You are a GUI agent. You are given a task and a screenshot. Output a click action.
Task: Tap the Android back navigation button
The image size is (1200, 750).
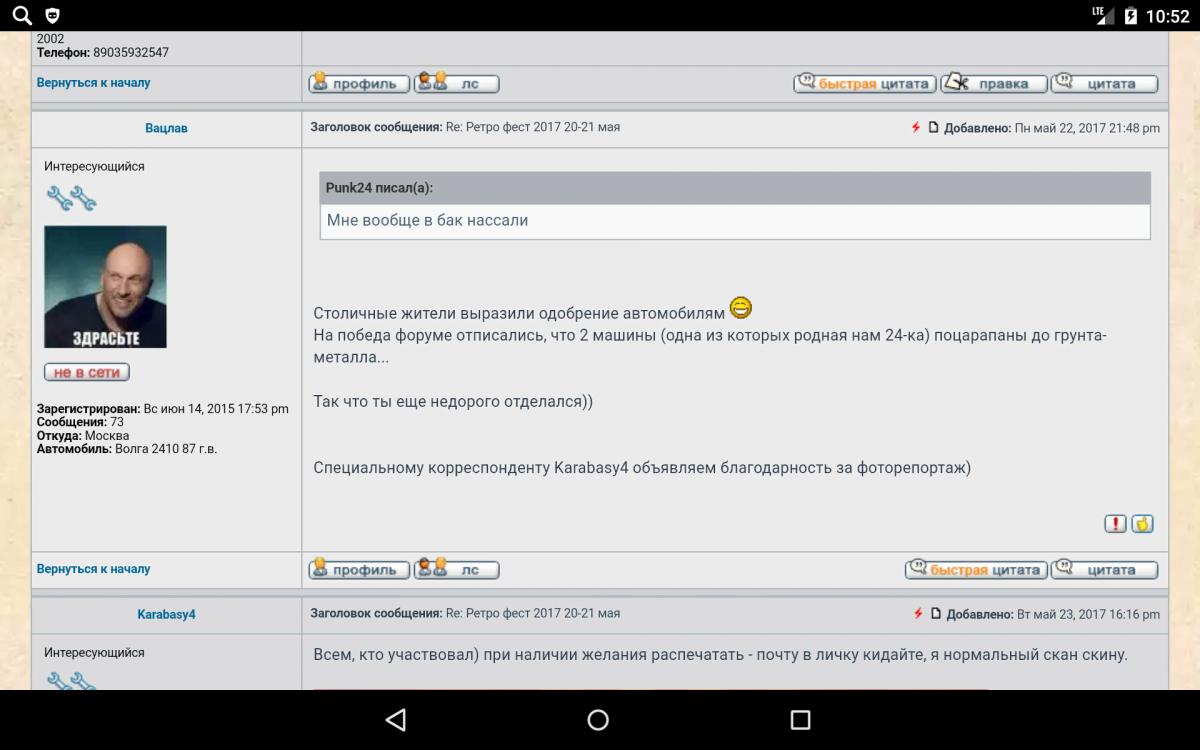click(396, 720)
